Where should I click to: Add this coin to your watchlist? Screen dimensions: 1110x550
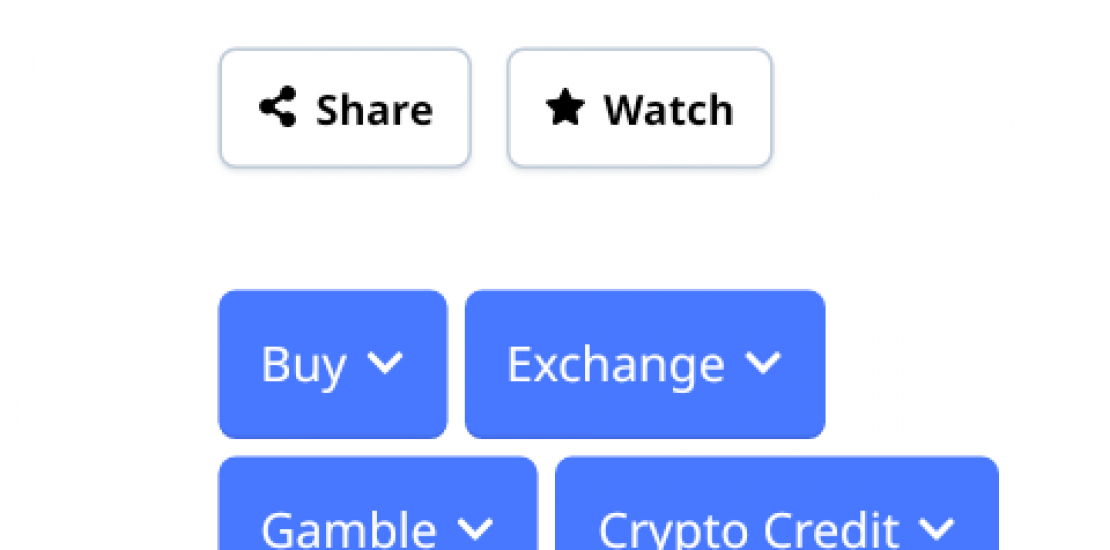639,108
